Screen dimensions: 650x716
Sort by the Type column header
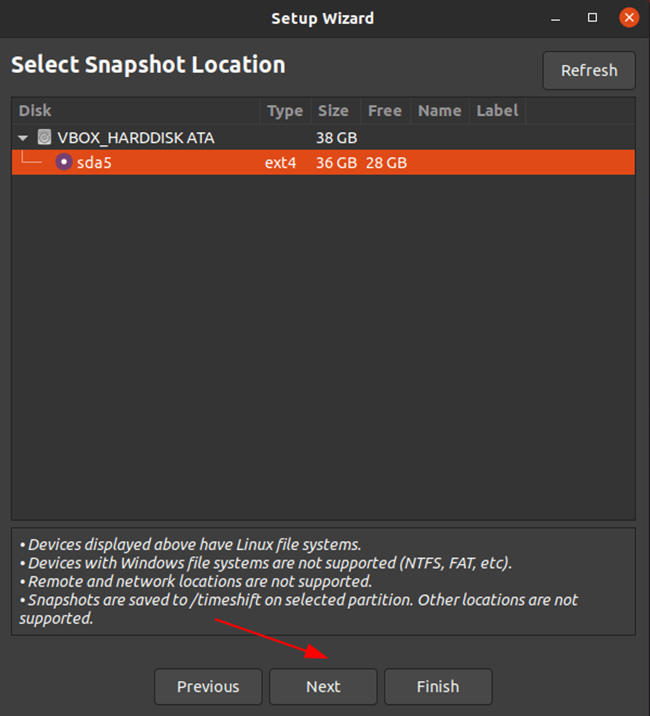(x=285, y=111)
